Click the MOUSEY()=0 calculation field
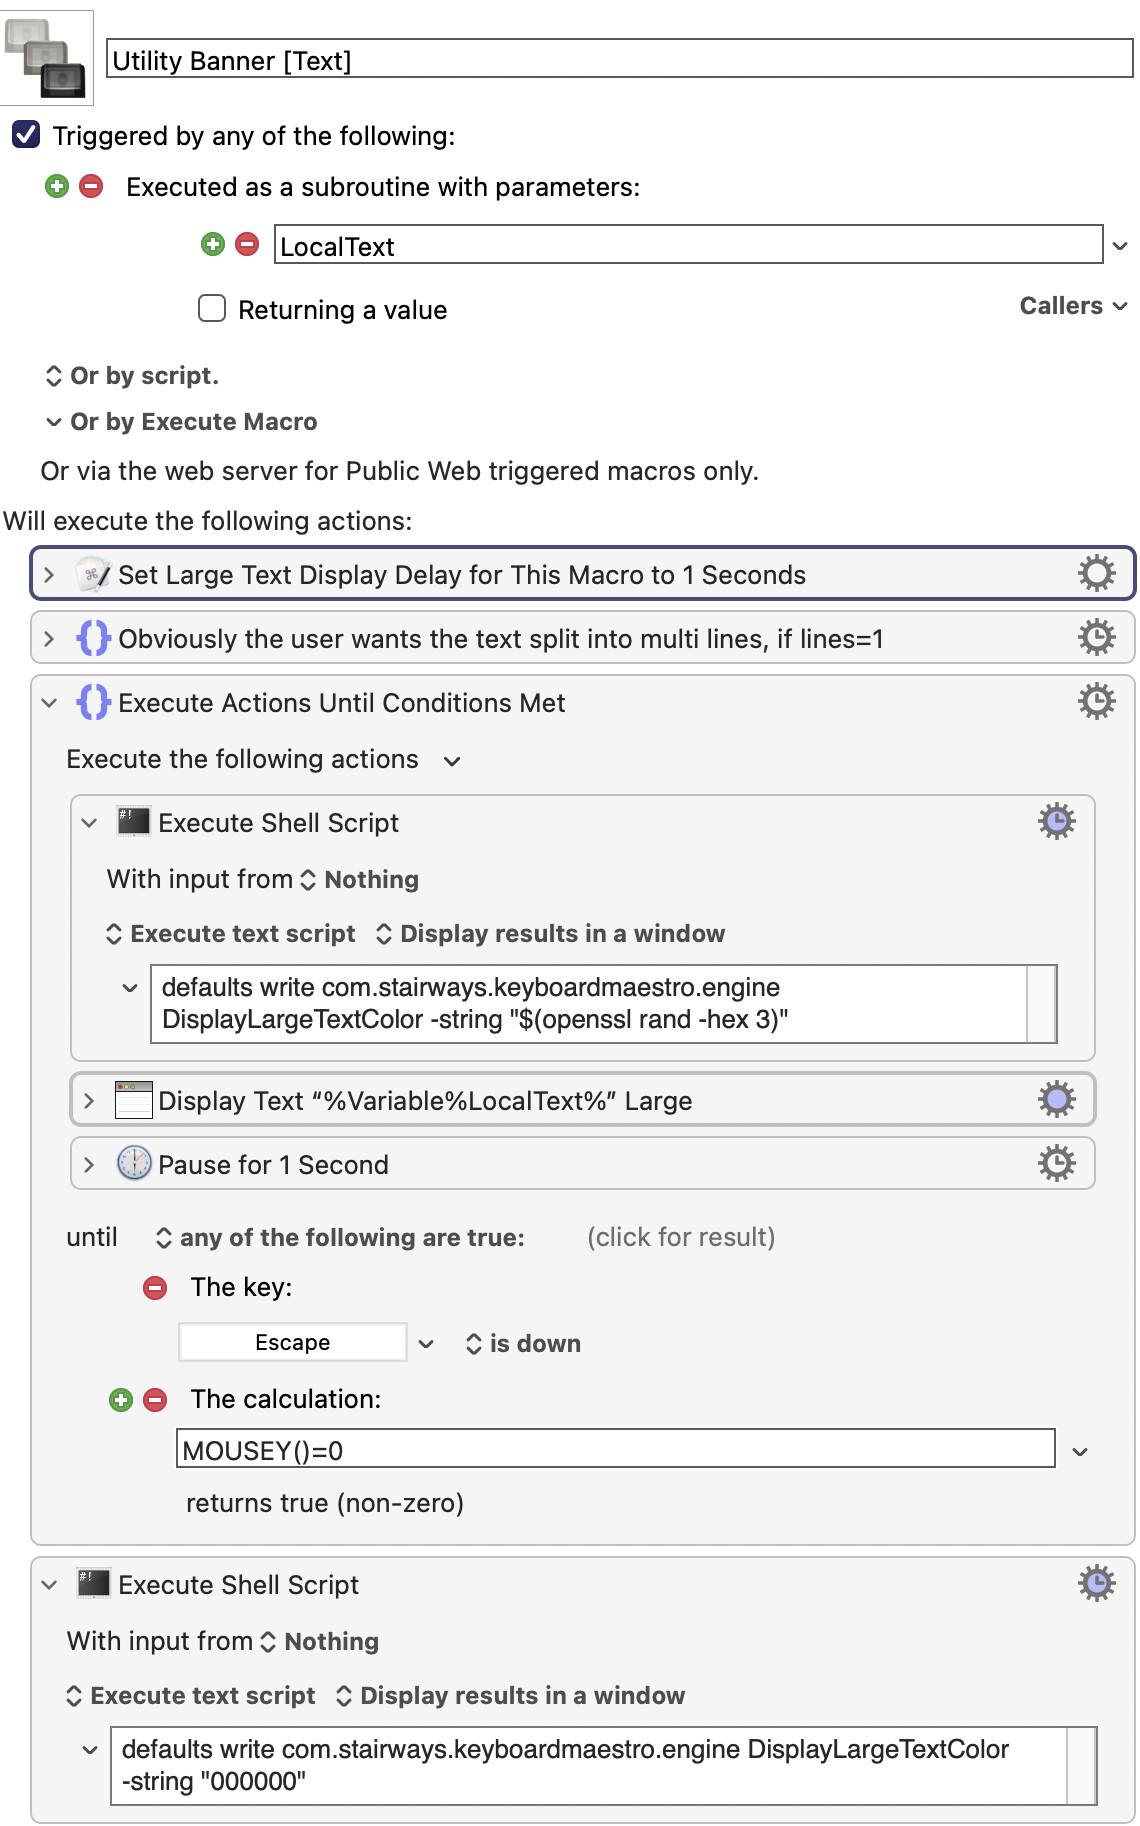1140x1826 pixels. pos(615,1450)
